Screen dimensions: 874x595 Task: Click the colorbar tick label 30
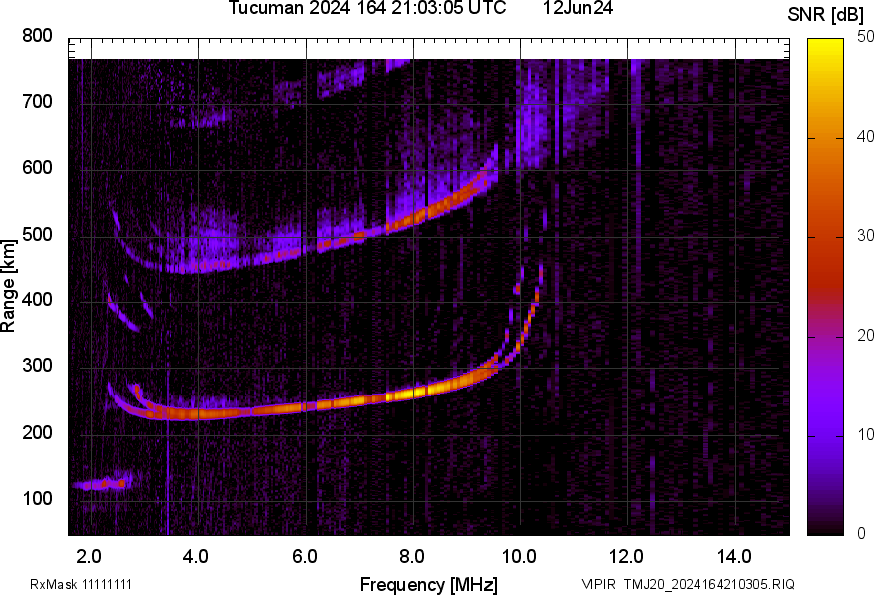(865, 235)
